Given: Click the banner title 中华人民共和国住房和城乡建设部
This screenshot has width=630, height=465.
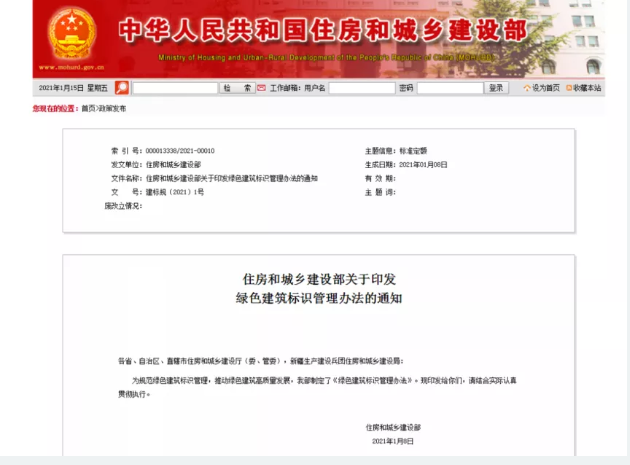Looking at the screenshot, I should (x=323, y=30).
